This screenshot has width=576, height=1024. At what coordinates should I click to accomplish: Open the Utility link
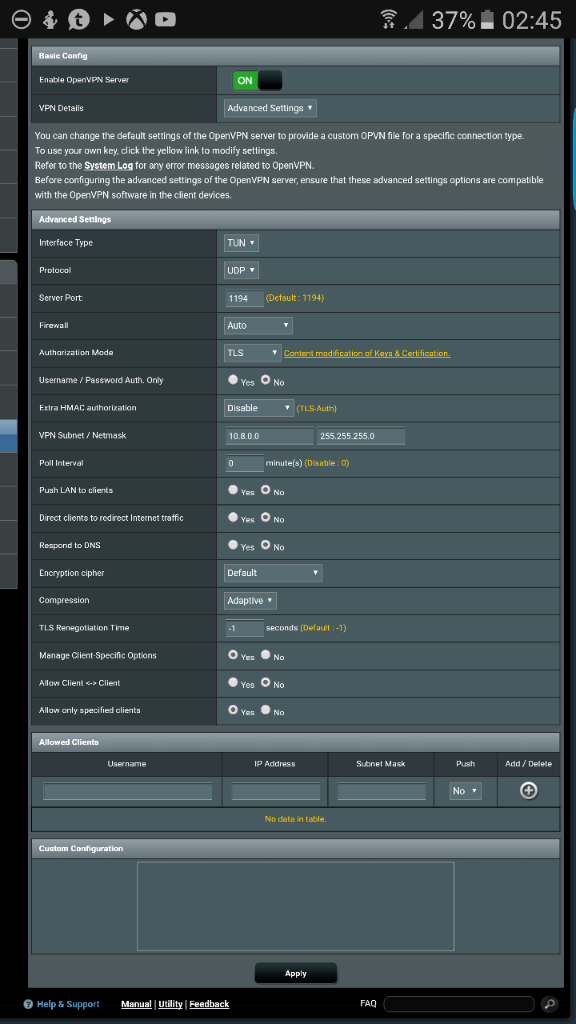point(170,1004)
